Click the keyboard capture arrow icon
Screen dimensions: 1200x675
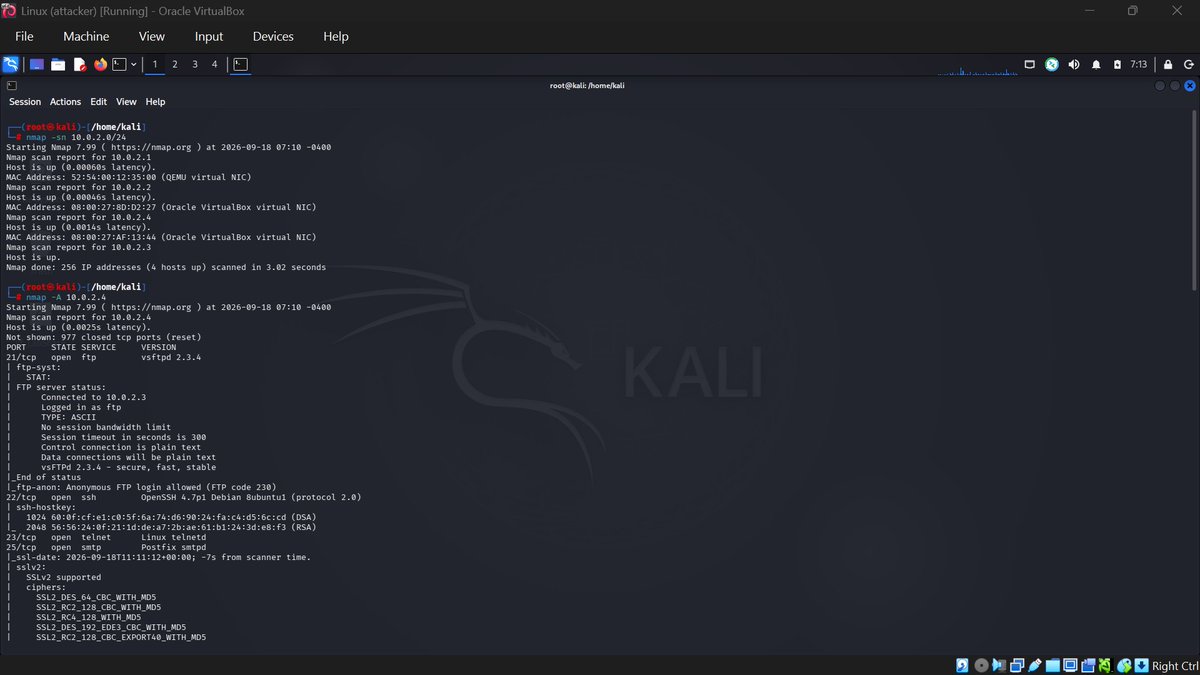coord(1141,666)
